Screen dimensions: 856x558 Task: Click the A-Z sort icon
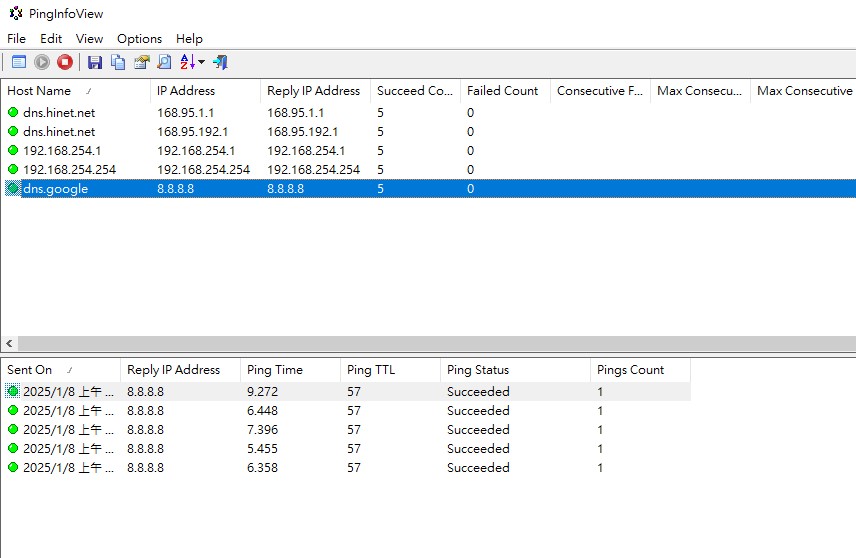tap(187, 62)
